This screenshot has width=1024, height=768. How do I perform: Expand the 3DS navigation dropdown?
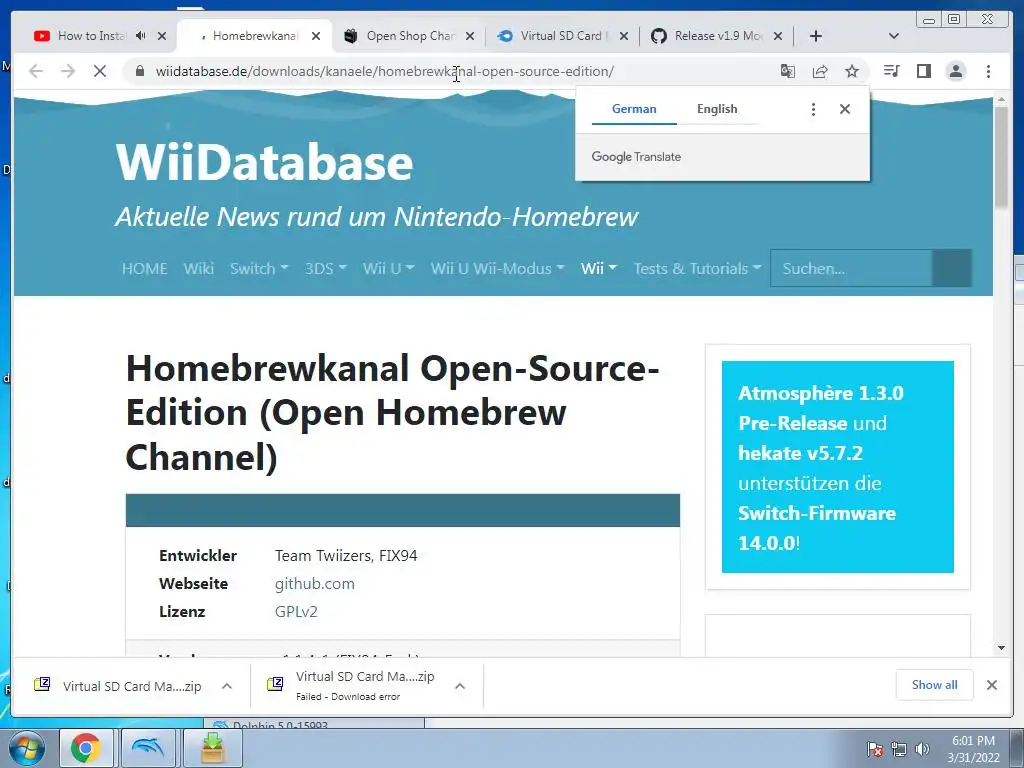(x=325, y=268)
